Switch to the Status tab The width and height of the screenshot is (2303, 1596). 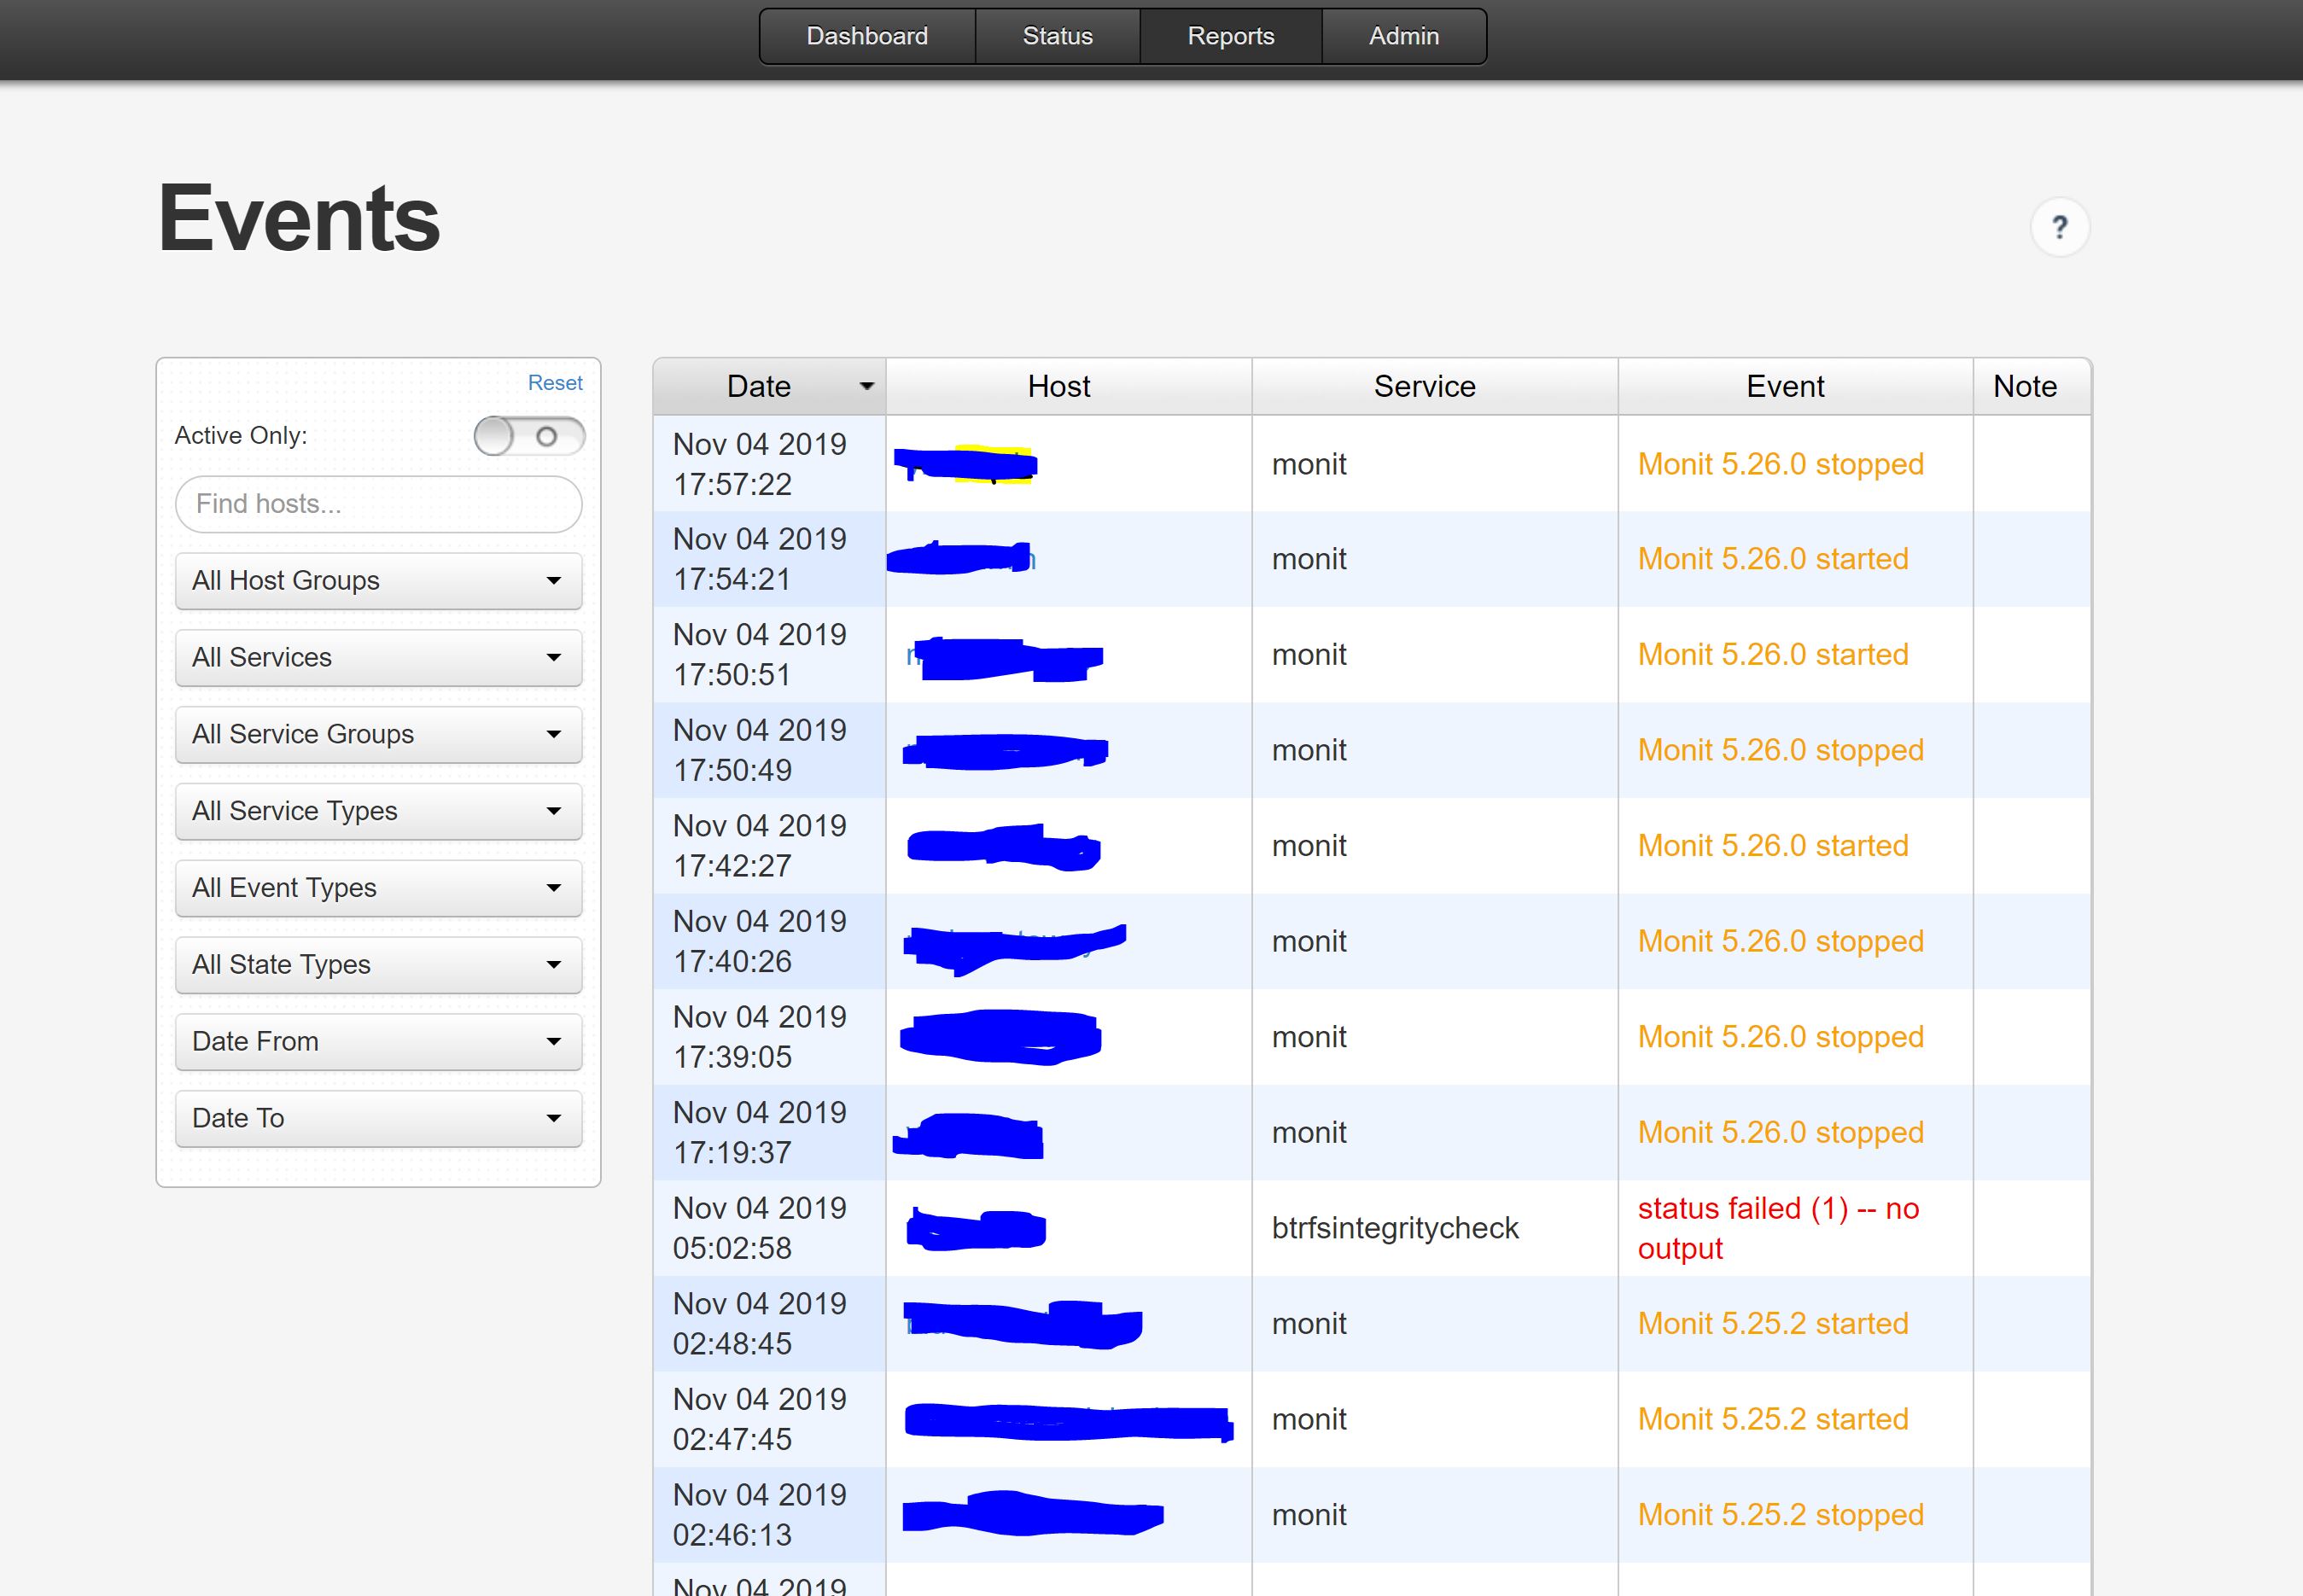pyautogui.click(x=1057, y=35)
